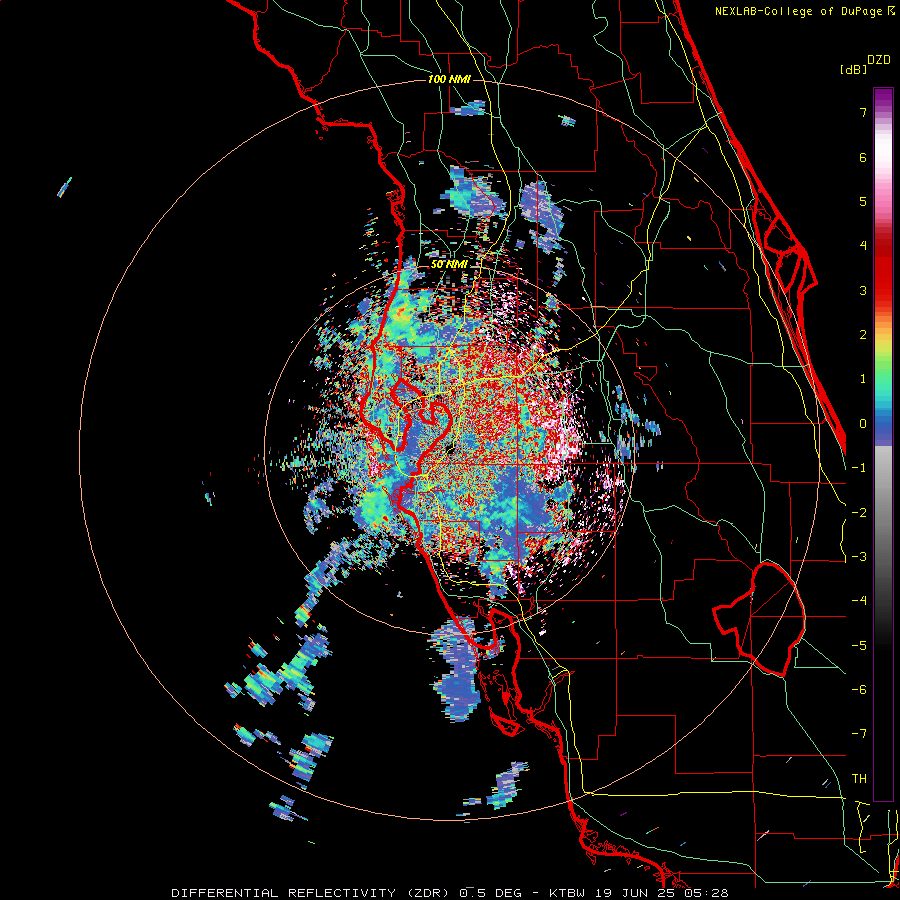The height and width of the screenshot is (900, 900).
Task: Click the NEXLAB-College of DuPage credit text
Action: coord(799,11)
